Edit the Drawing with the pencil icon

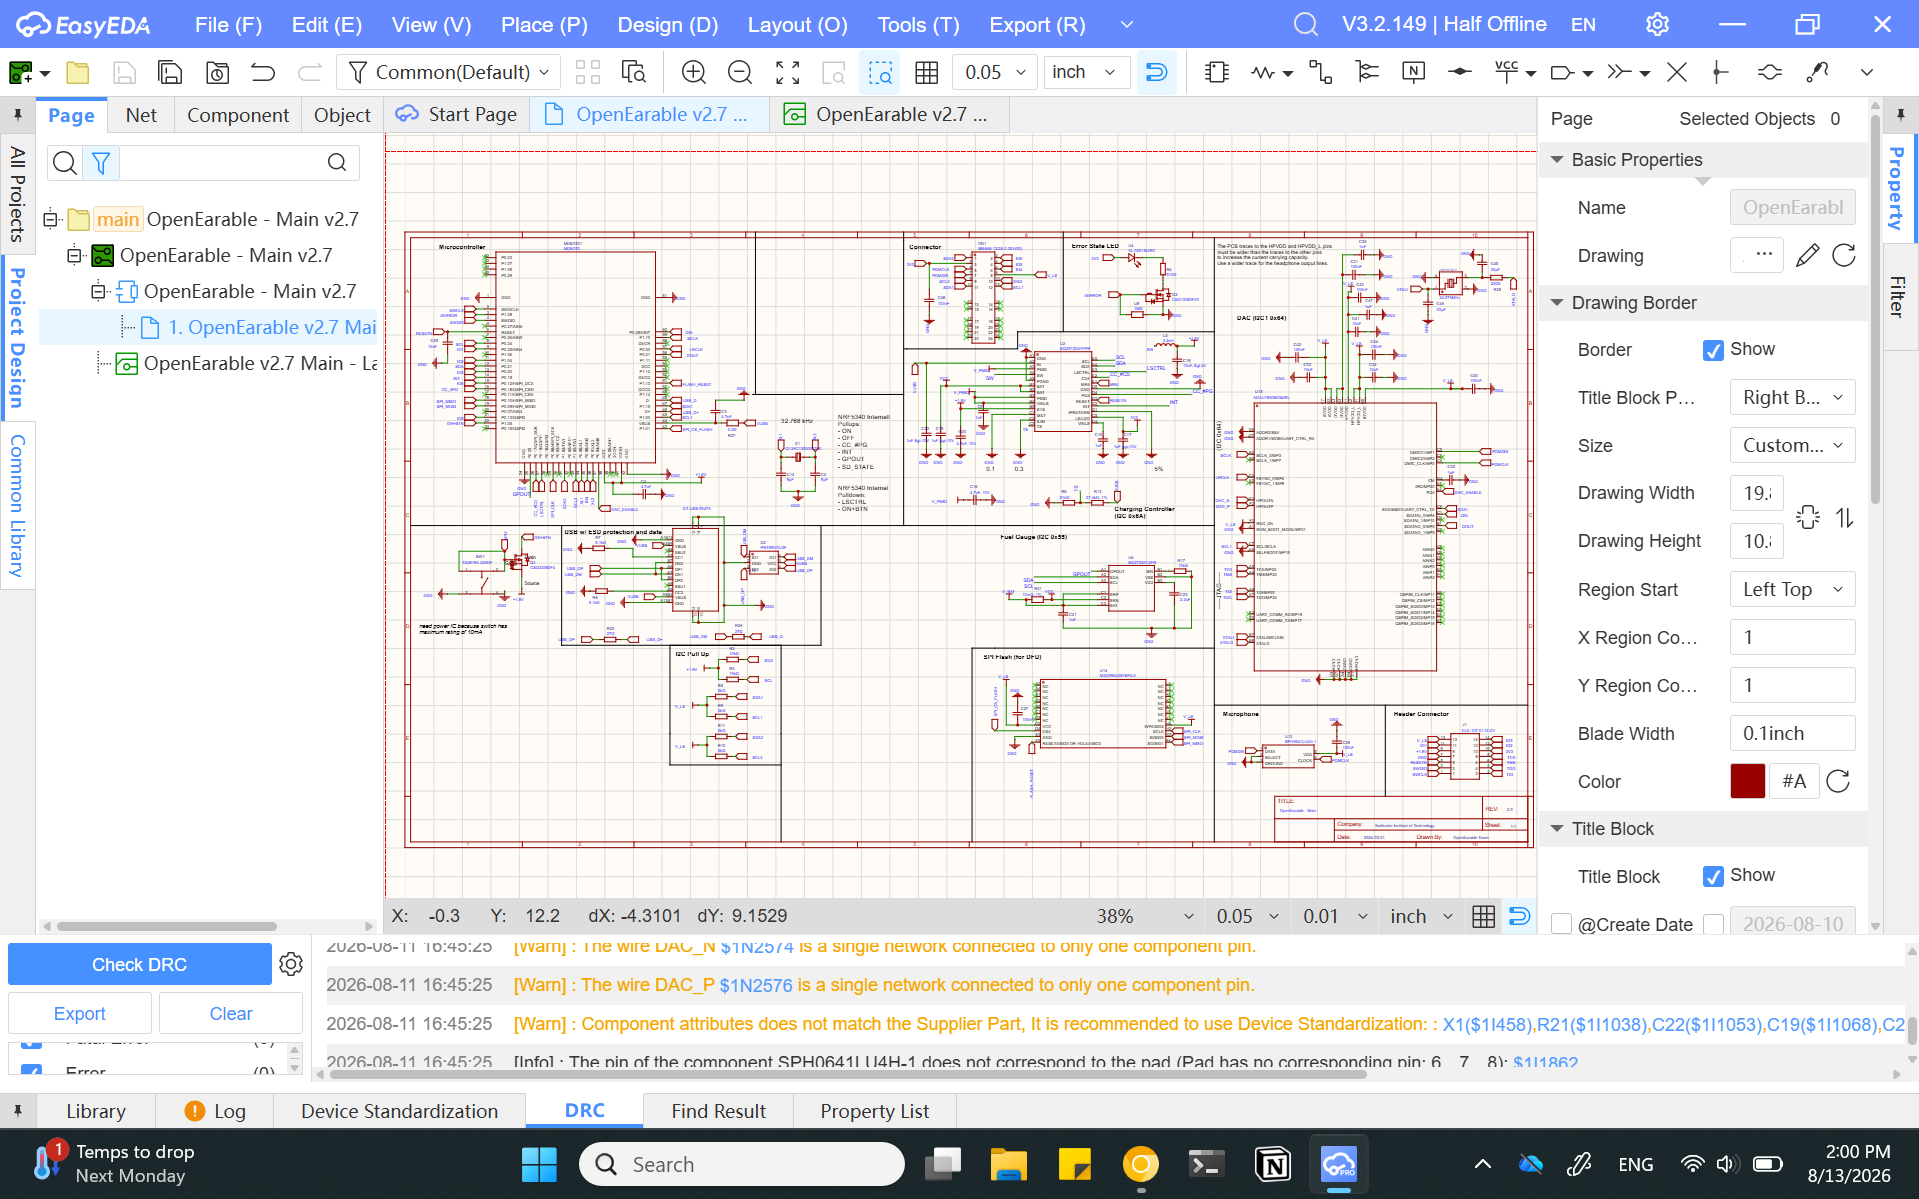click(x=1807, y=255)
